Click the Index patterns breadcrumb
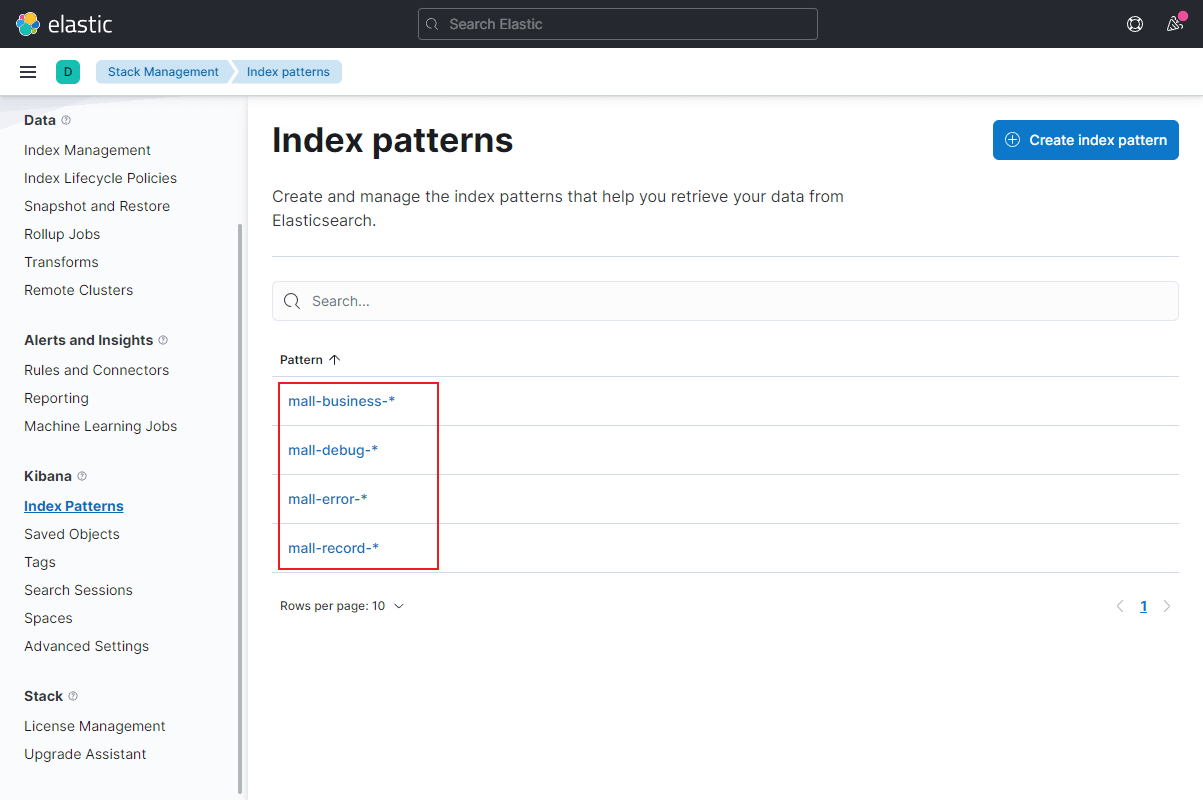This screenshot has width=1203, height=800. (x=288, y=72)
